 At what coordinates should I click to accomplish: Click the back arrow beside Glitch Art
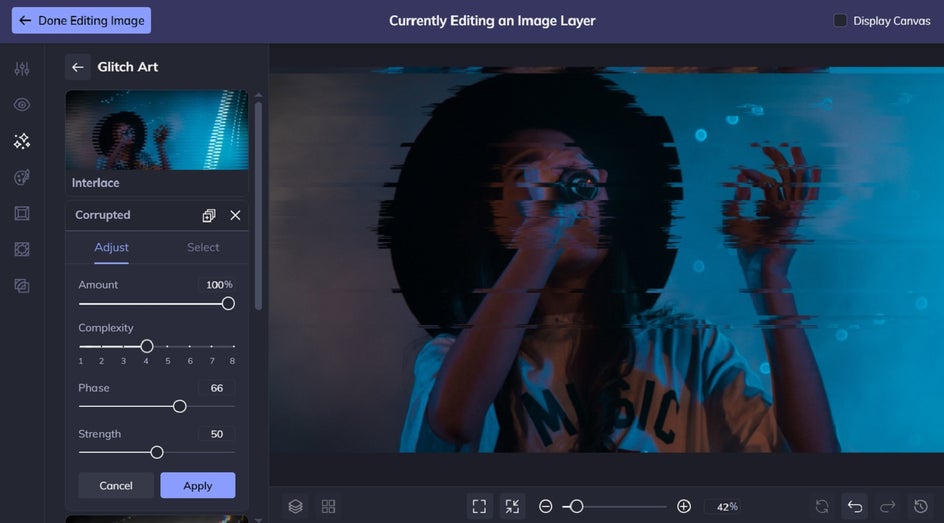77,67
